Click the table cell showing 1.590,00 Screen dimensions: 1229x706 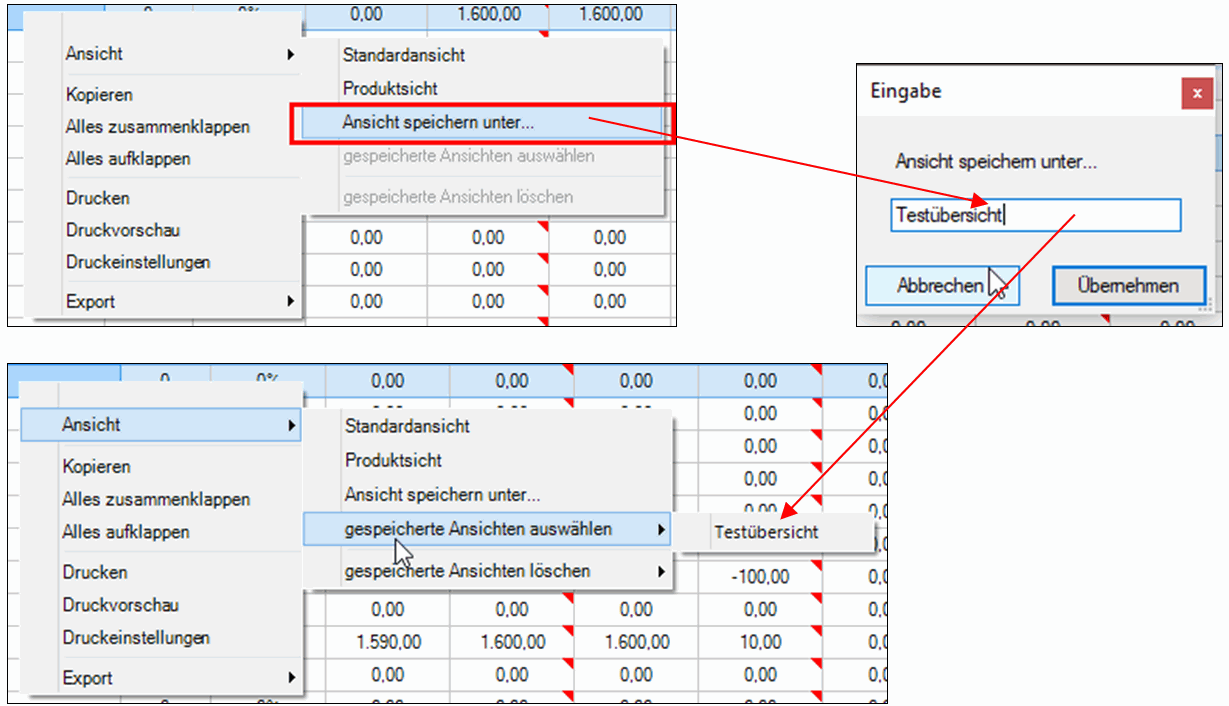(387, 642)
